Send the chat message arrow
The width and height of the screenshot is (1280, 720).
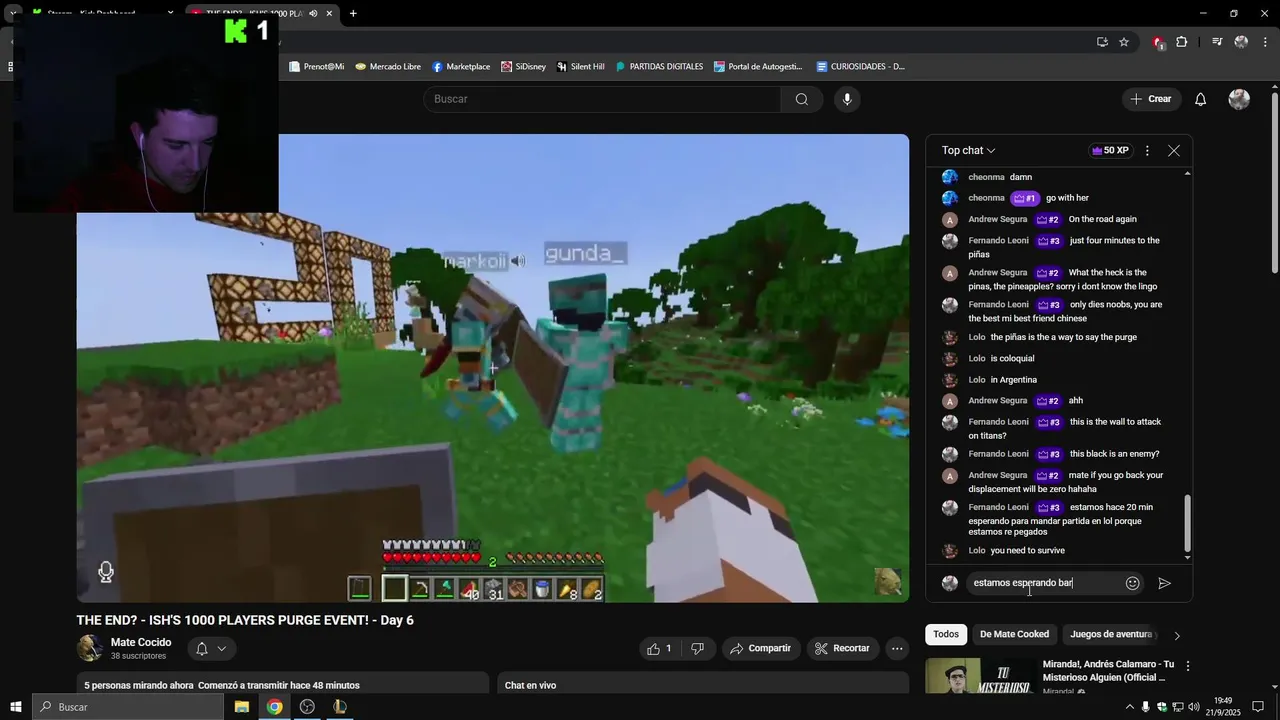click(x=1164, y=583)
